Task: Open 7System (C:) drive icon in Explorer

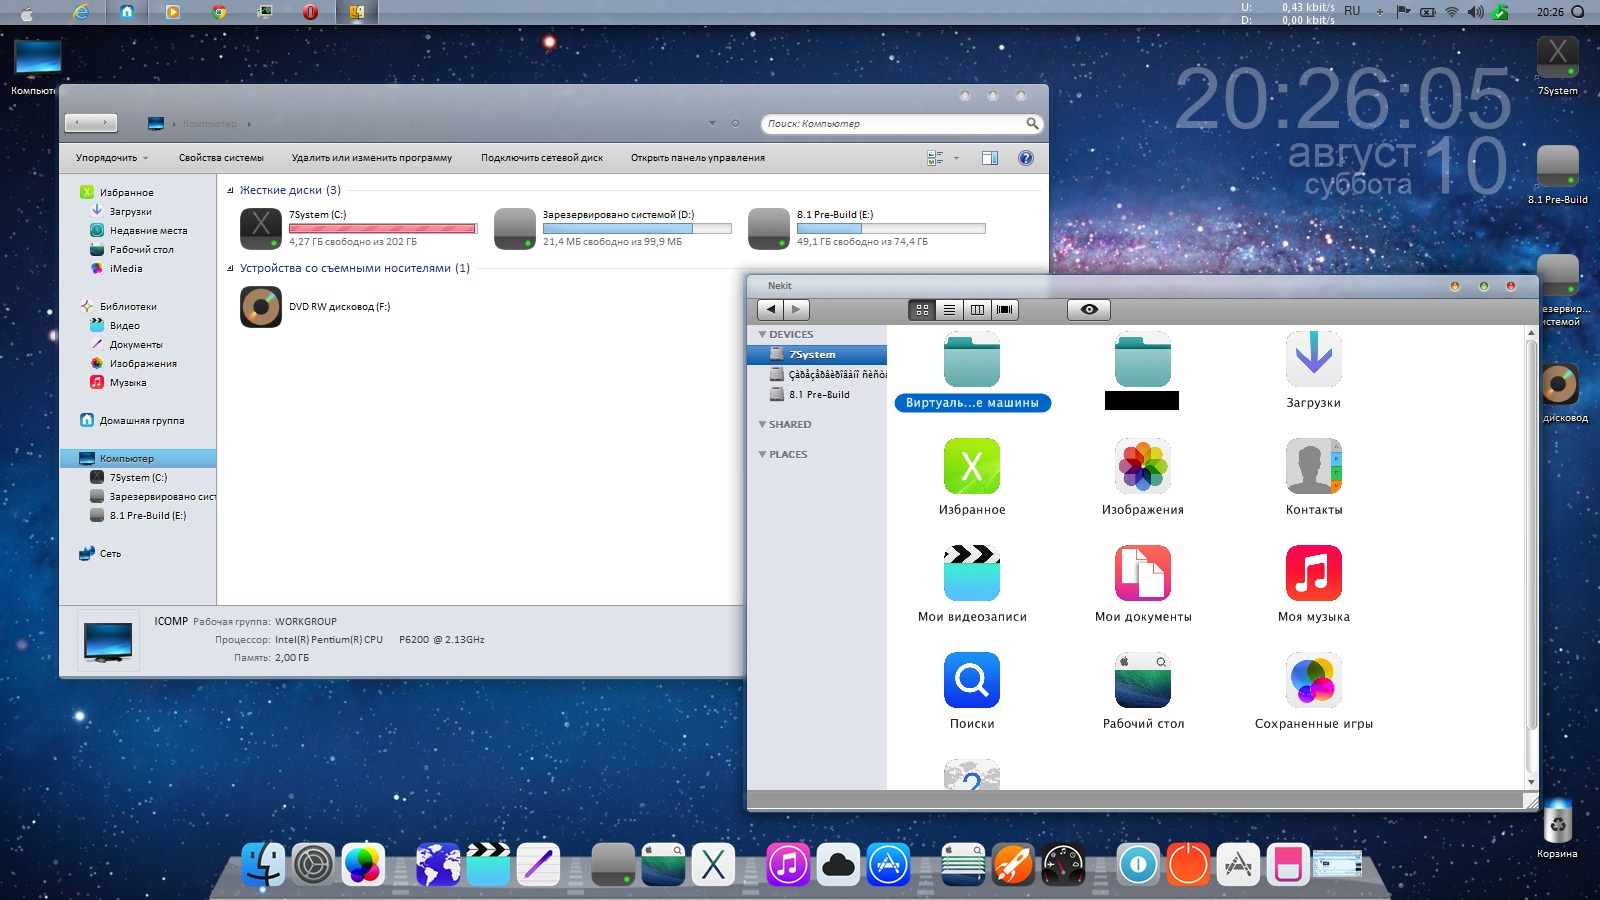Action: click(x=261, y=228)
